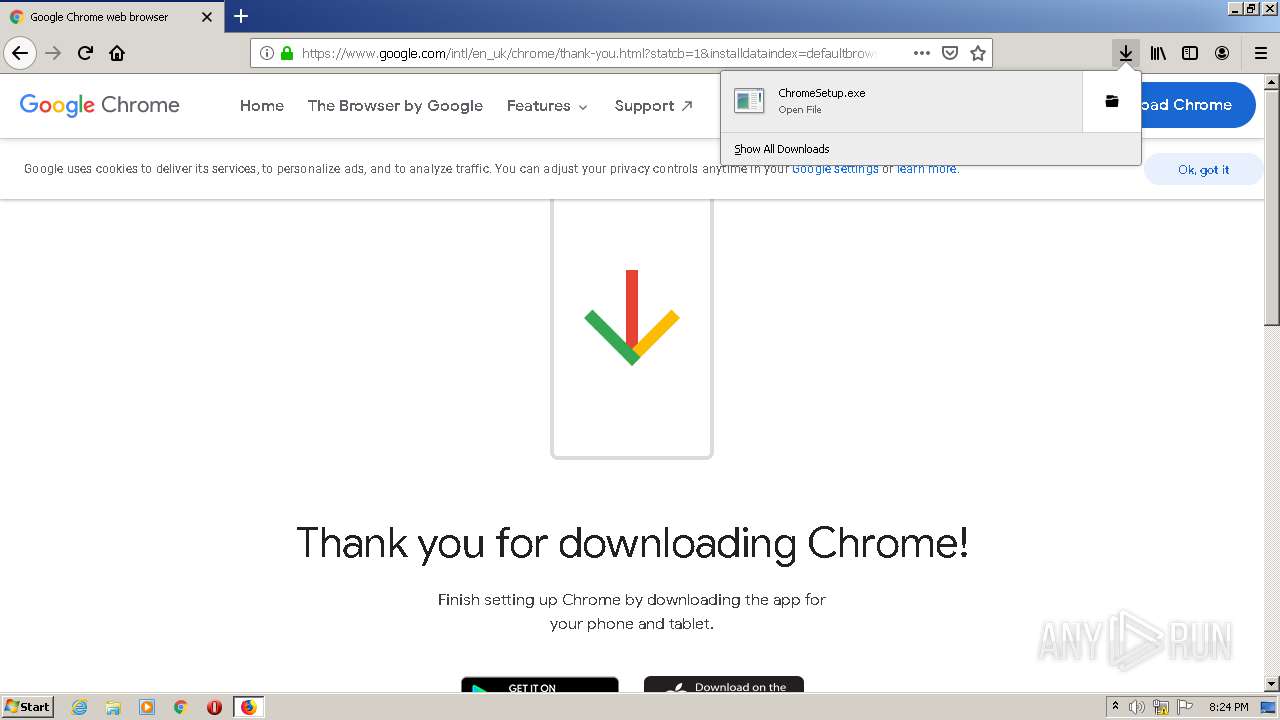This screenshot has width=1280, height=720.
Task: Open the learn more link
Action: point(927,169)
